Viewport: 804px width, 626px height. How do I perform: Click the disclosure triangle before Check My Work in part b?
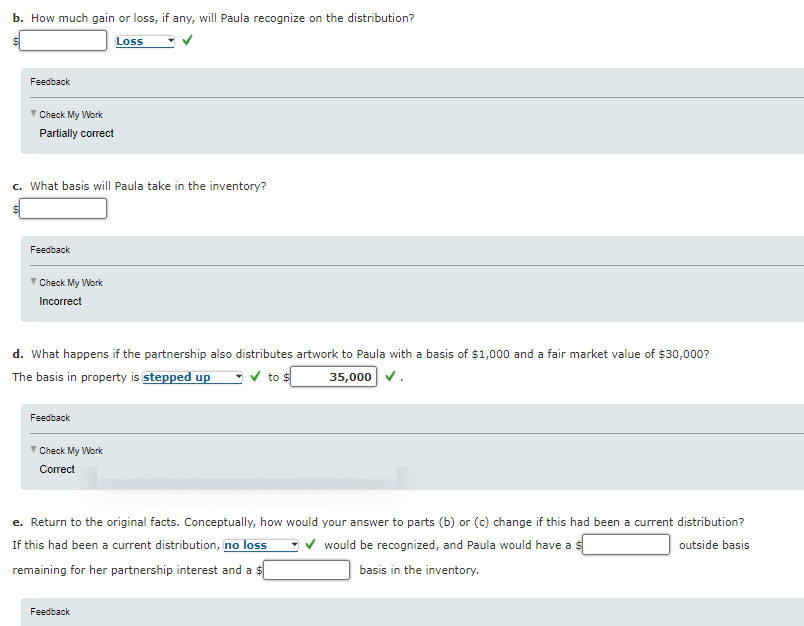[33, 114]
